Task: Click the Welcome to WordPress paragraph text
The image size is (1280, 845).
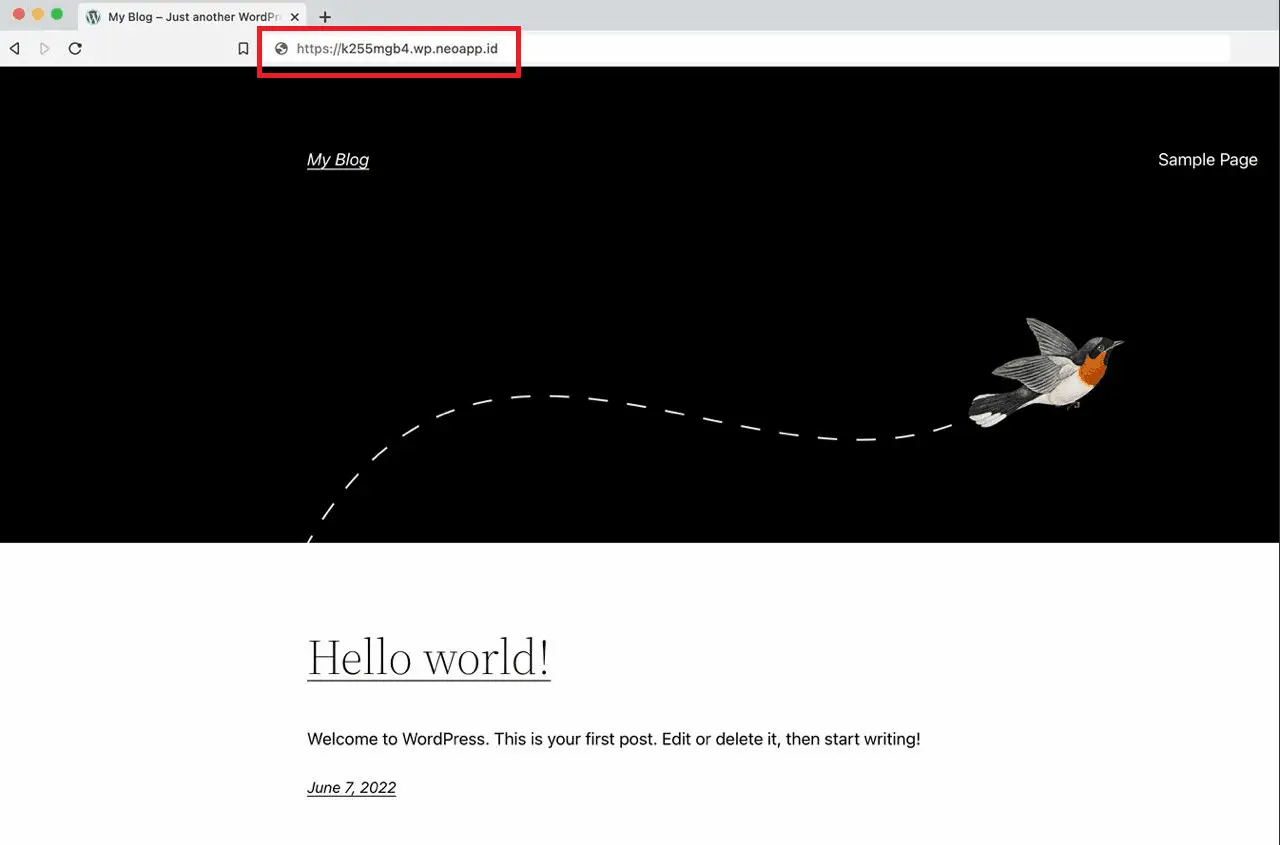Action: pos(613,739)
